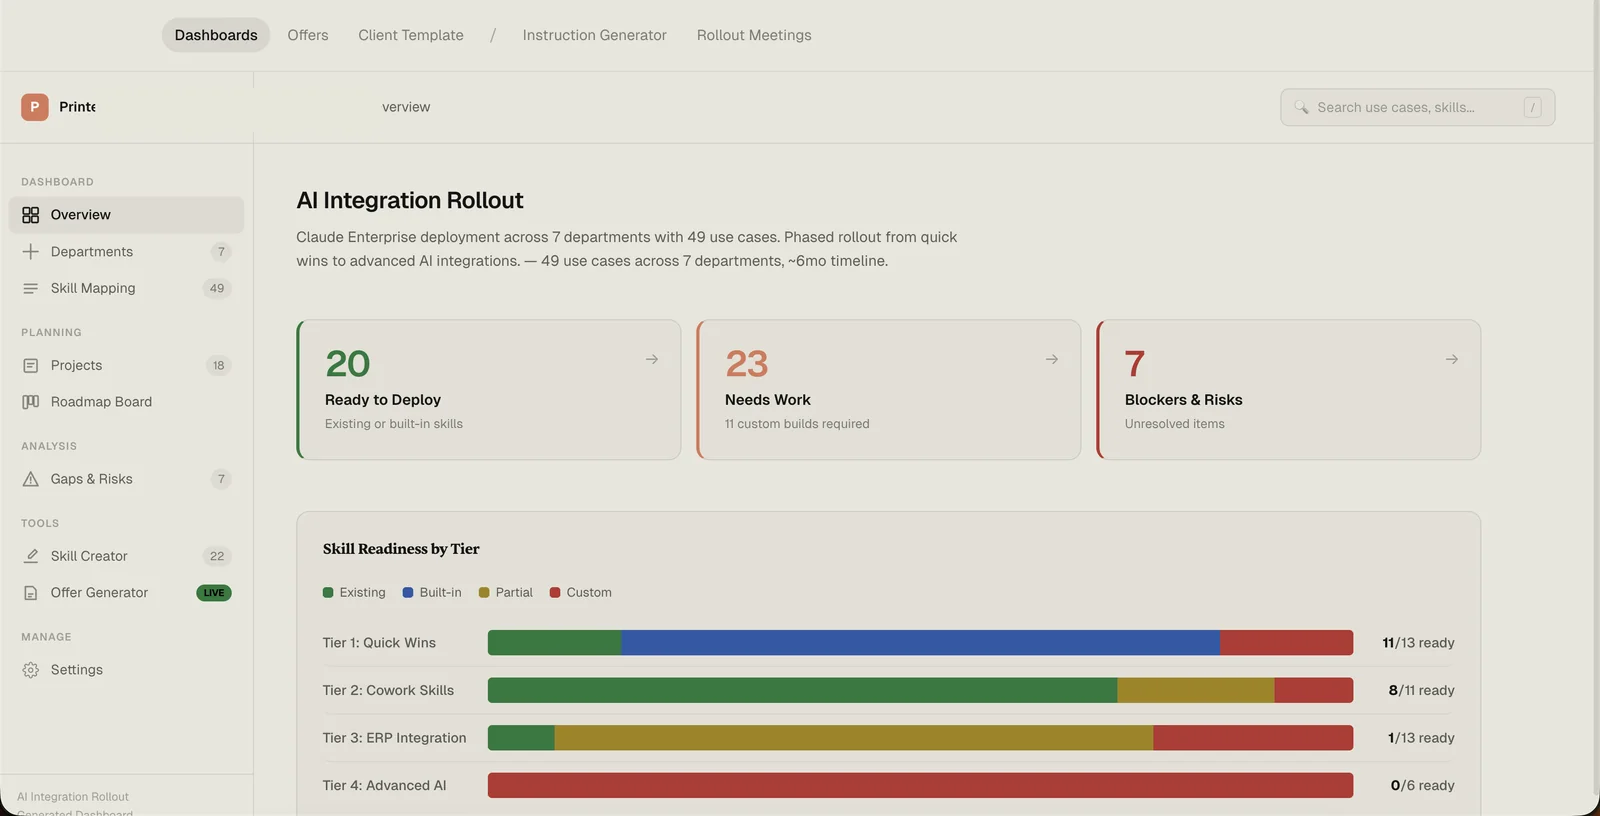
Task: Click arrow on Ready to Deploy card
Action: click(652, 359)
